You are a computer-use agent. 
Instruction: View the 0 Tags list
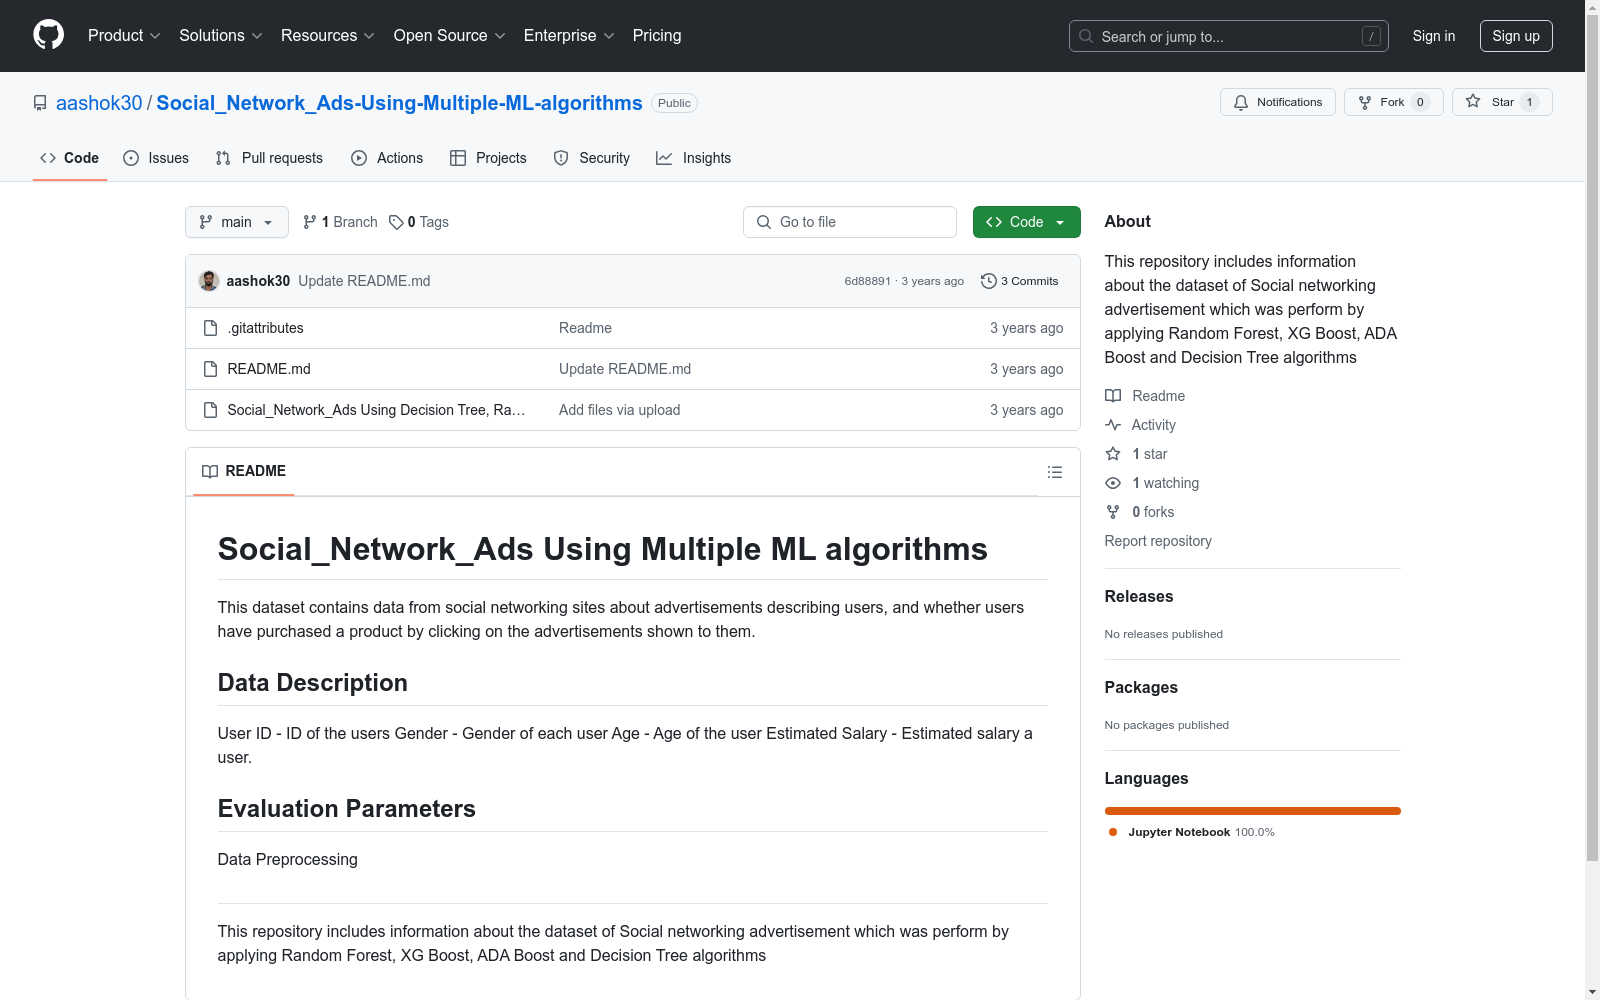(419, 222)
